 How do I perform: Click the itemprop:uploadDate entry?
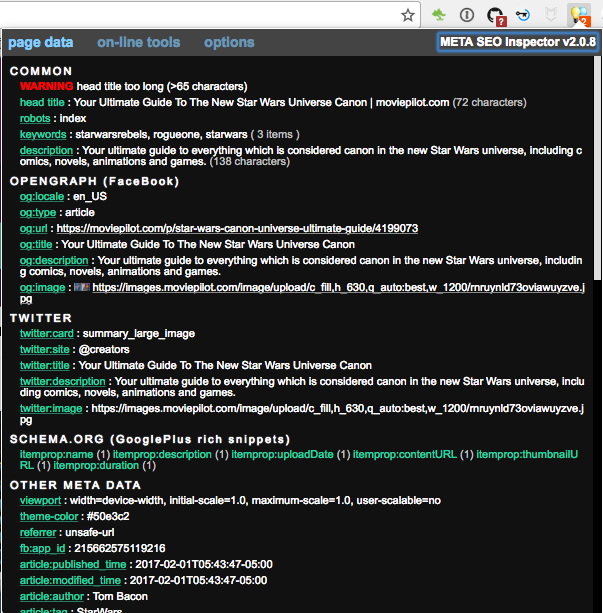click(282, 455)
